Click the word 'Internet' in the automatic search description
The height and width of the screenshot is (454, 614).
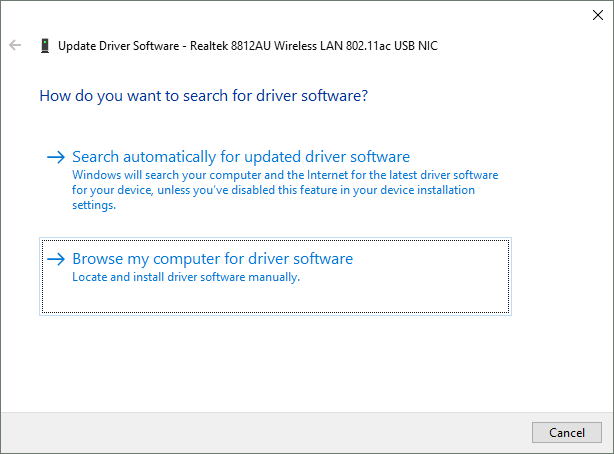(x=327, y=175)
